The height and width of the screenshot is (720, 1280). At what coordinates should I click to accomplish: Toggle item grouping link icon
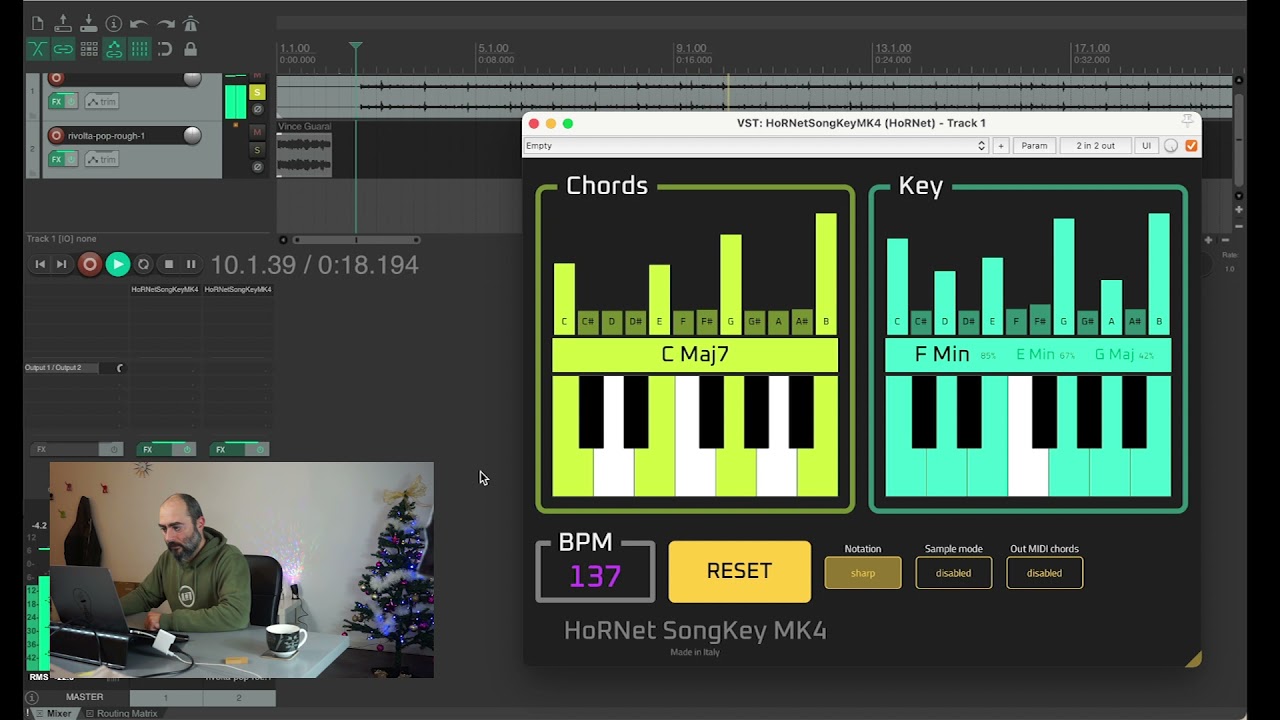[63, 49]
